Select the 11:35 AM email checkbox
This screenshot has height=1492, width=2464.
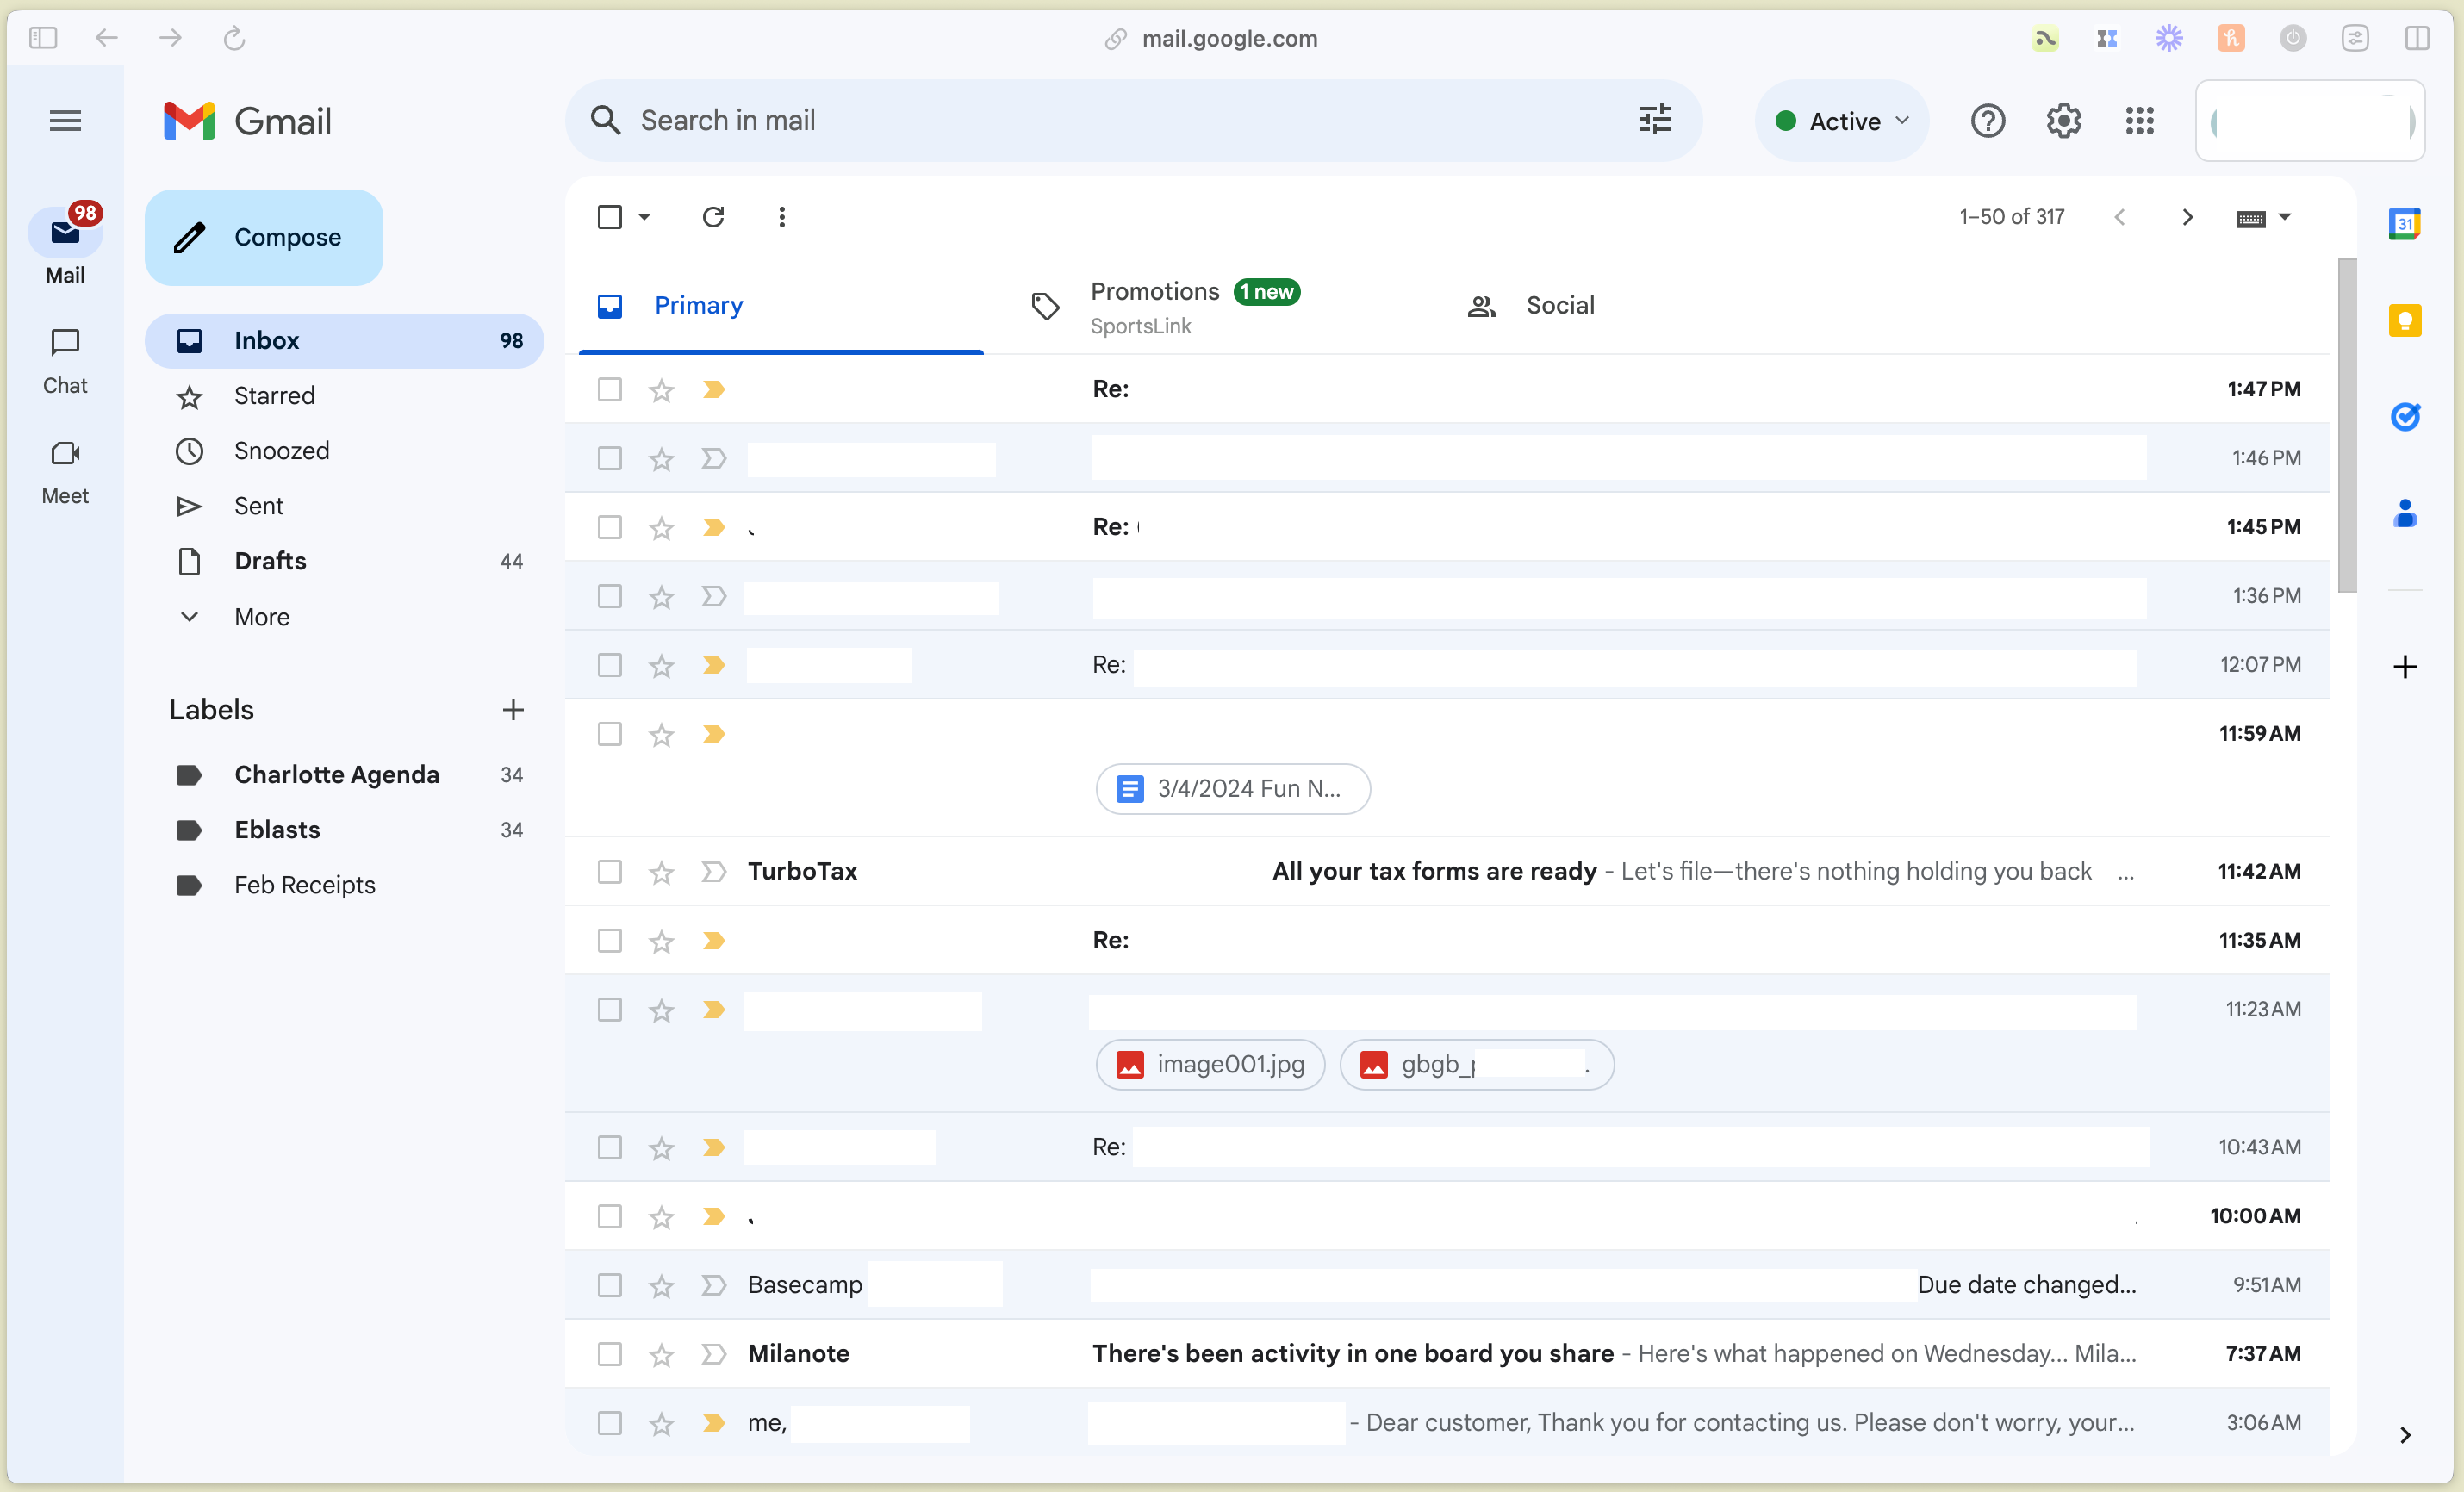pos(609,941)
